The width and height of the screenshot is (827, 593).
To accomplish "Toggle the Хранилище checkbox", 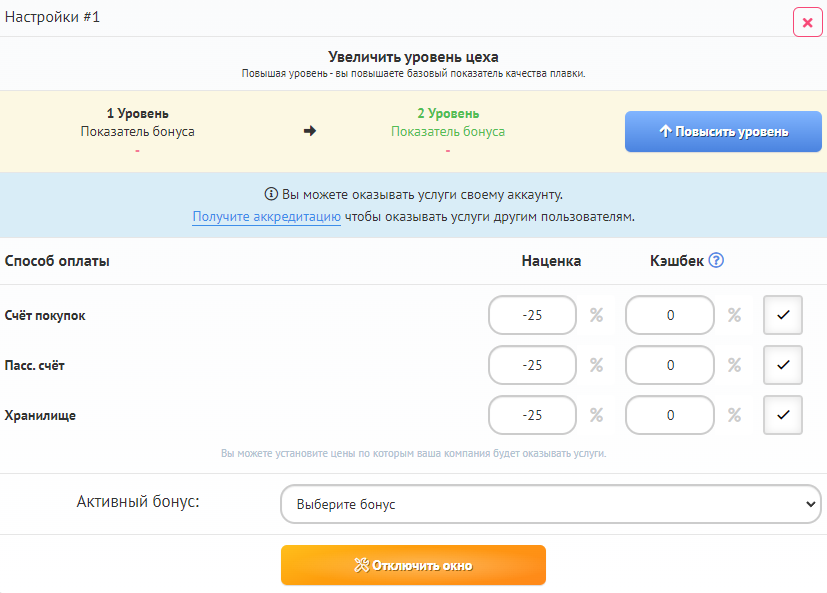I will click(x=783, y=415).
